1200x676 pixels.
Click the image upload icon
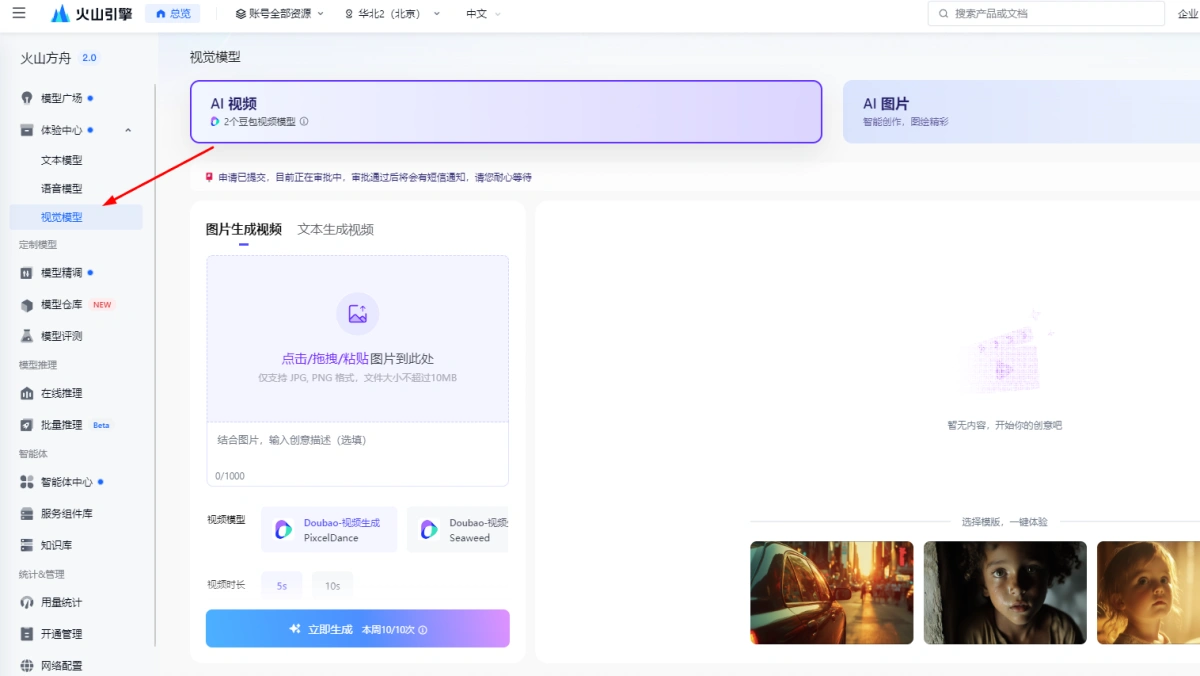click(x=358, y=314)
